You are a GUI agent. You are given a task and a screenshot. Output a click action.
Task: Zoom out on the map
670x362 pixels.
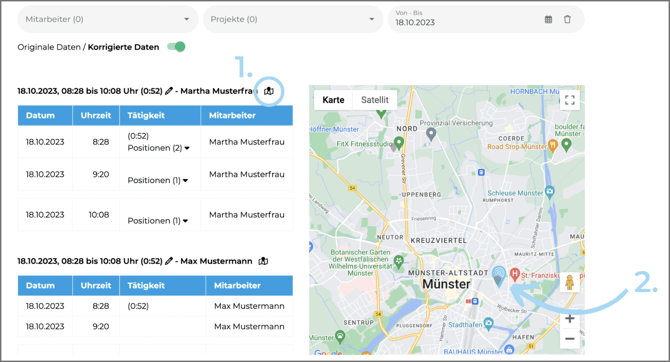[570, 338]
